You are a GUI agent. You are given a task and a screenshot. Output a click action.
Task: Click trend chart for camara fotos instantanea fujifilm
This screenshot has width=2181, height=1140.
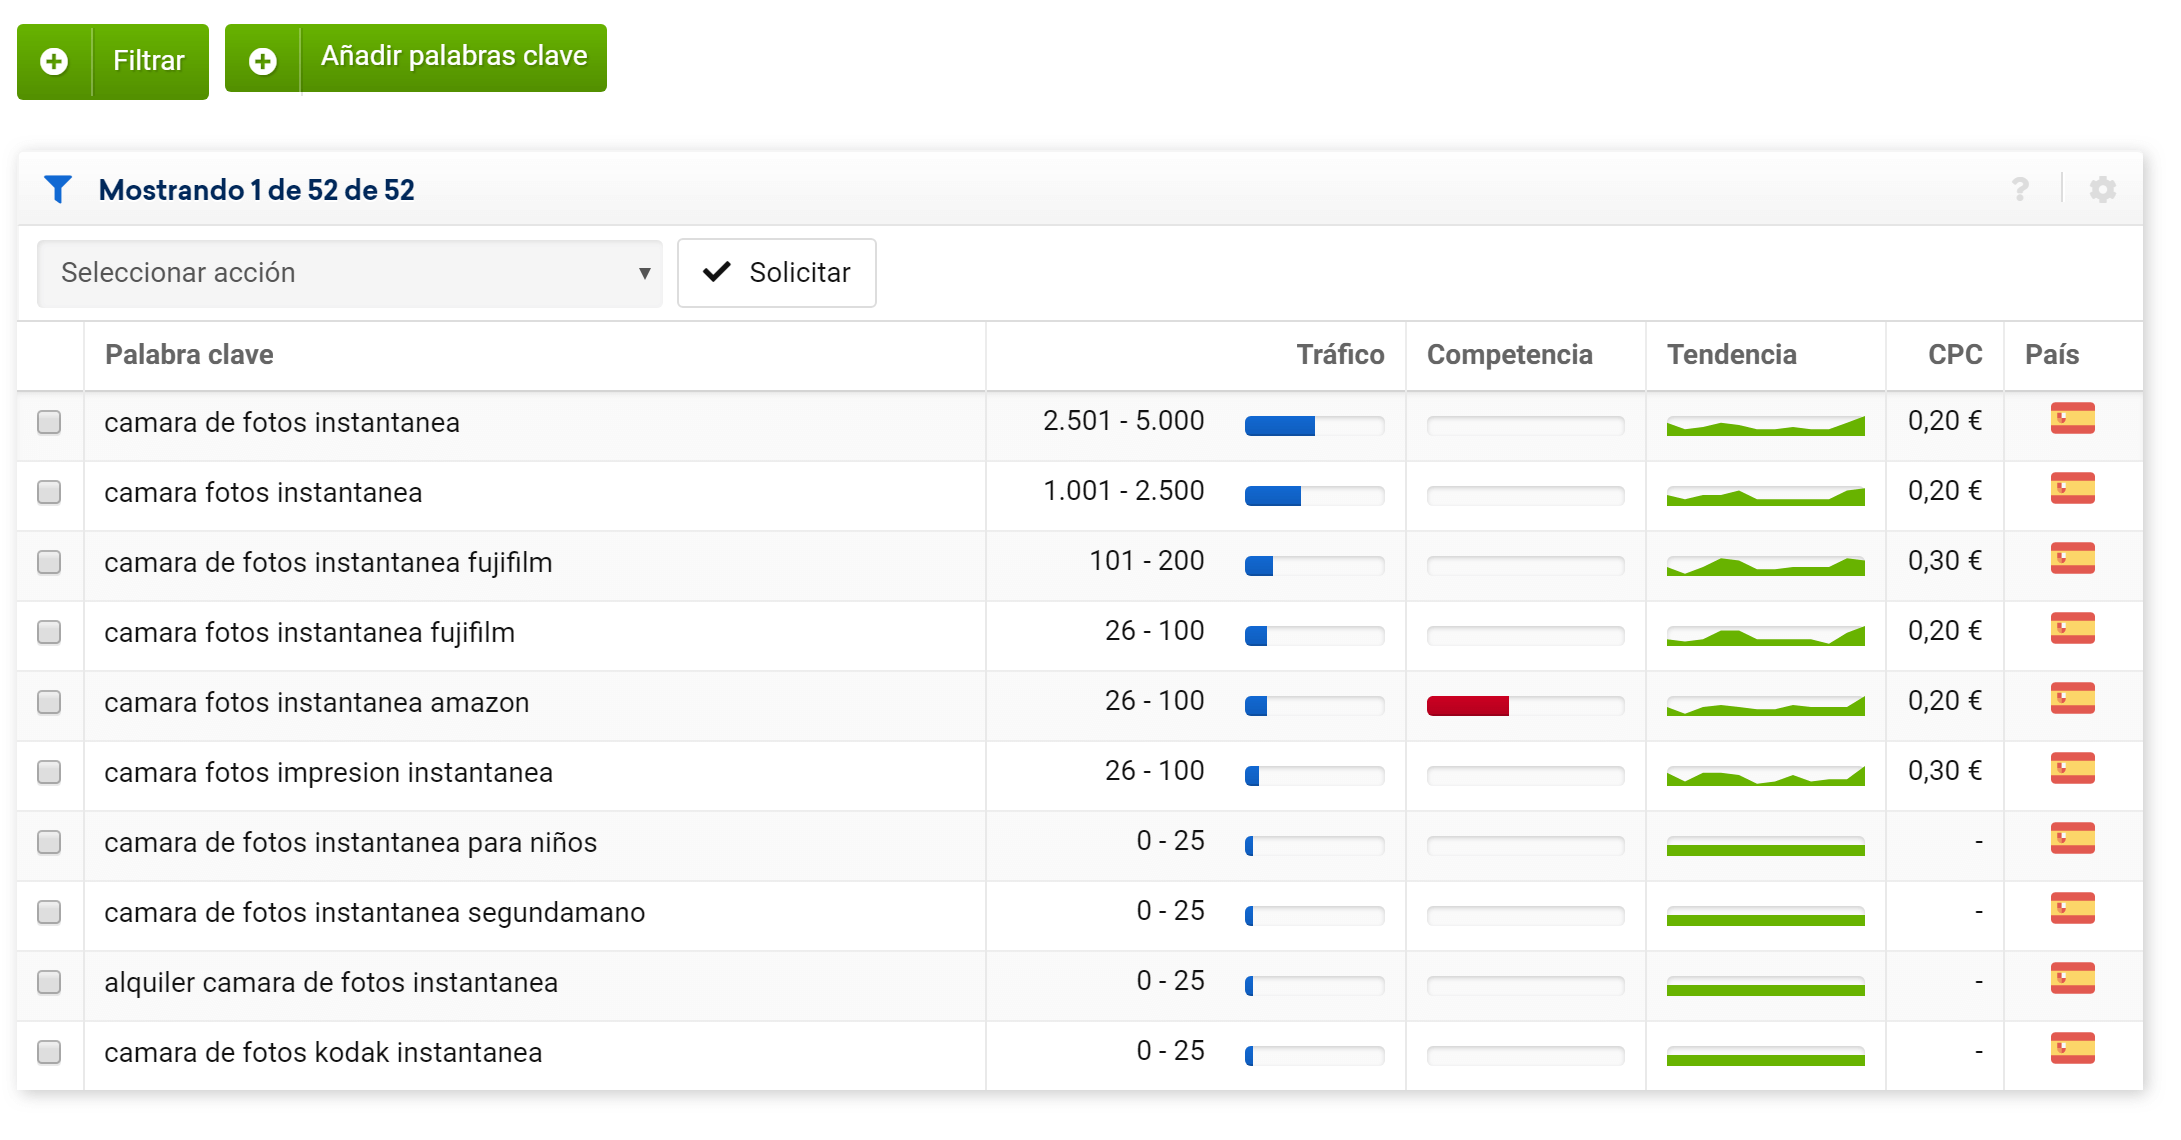(1765, 635)
